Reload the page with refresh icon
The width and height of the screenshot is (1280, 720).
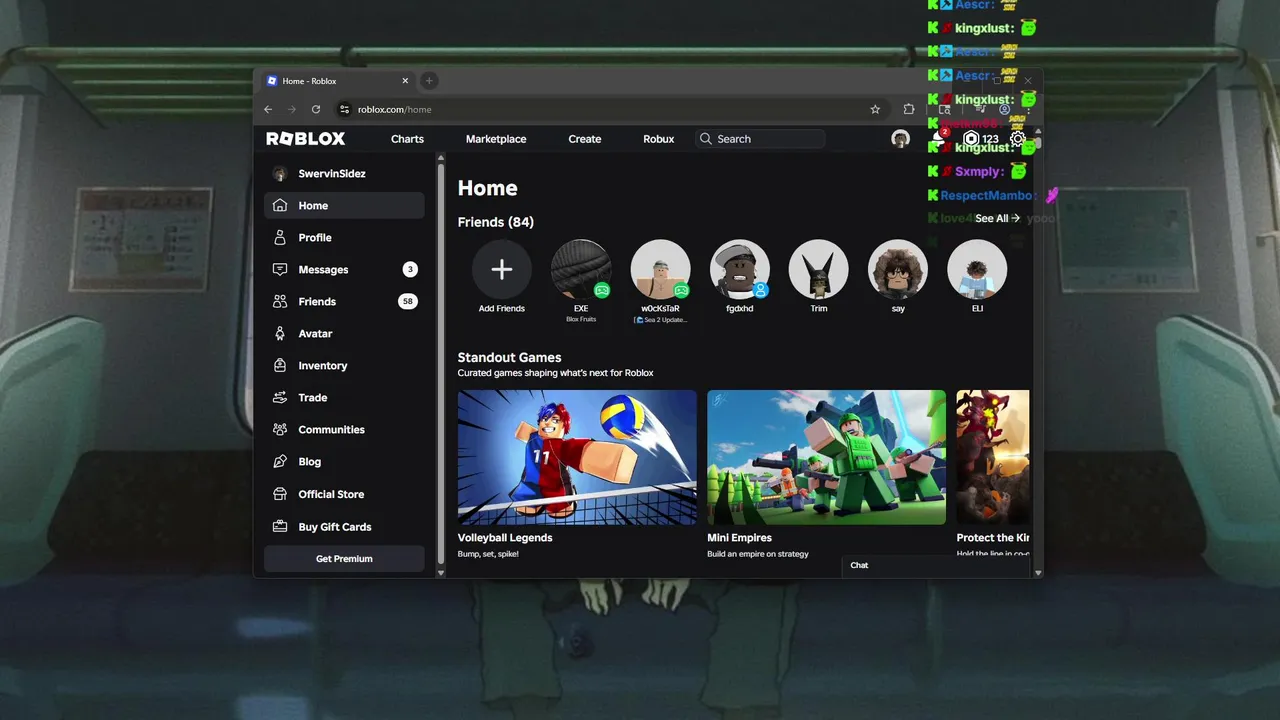coord(316,109)
